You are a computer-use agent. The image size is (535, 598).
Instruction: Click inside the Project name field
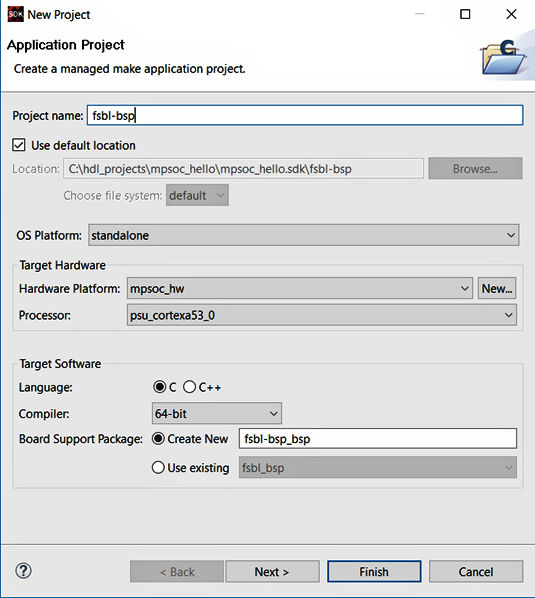(x=305, y=115)
